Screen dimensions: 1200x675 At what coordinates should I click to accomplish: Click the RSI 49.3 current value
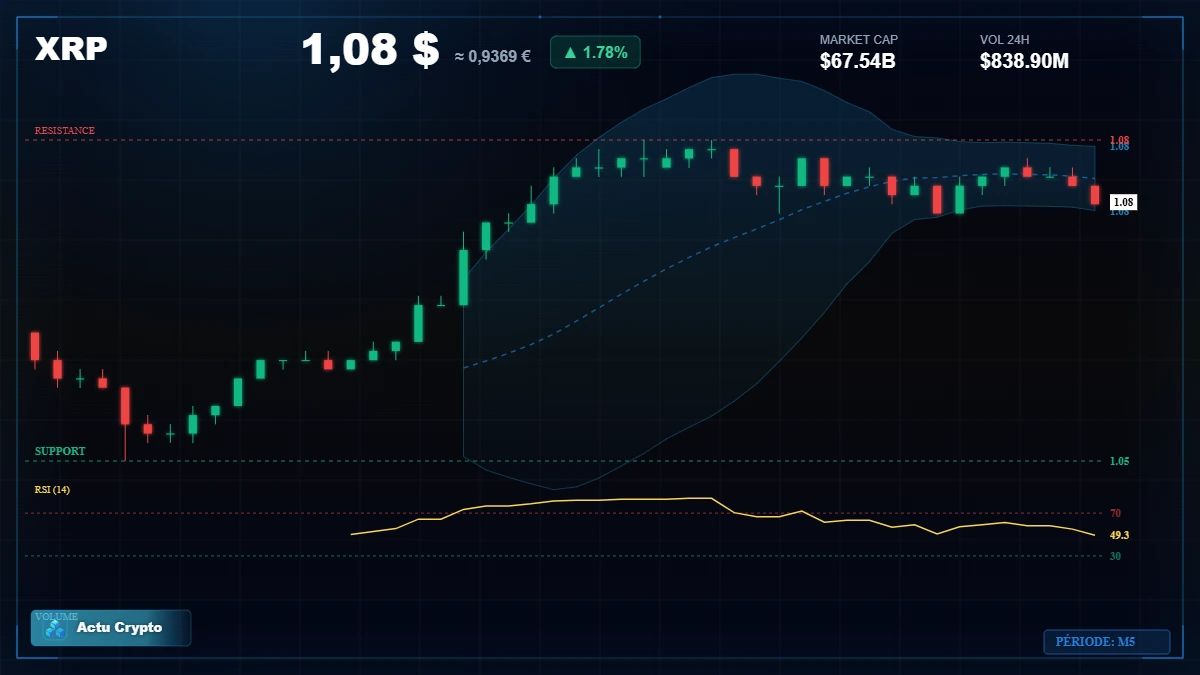point(1119,535)
